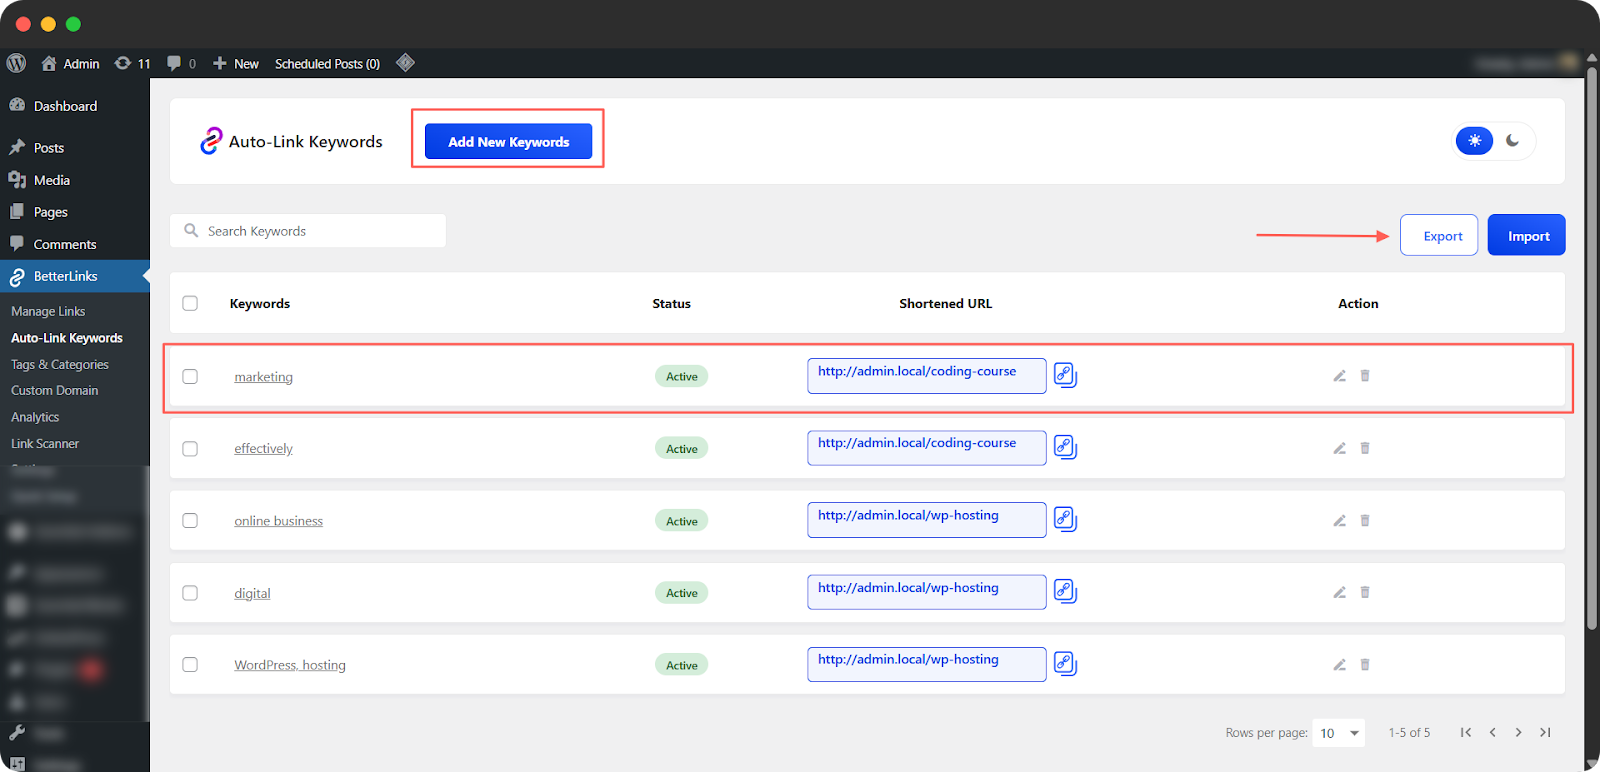Go to the first page of results
1600x772 pixels.
(1466, 732)
